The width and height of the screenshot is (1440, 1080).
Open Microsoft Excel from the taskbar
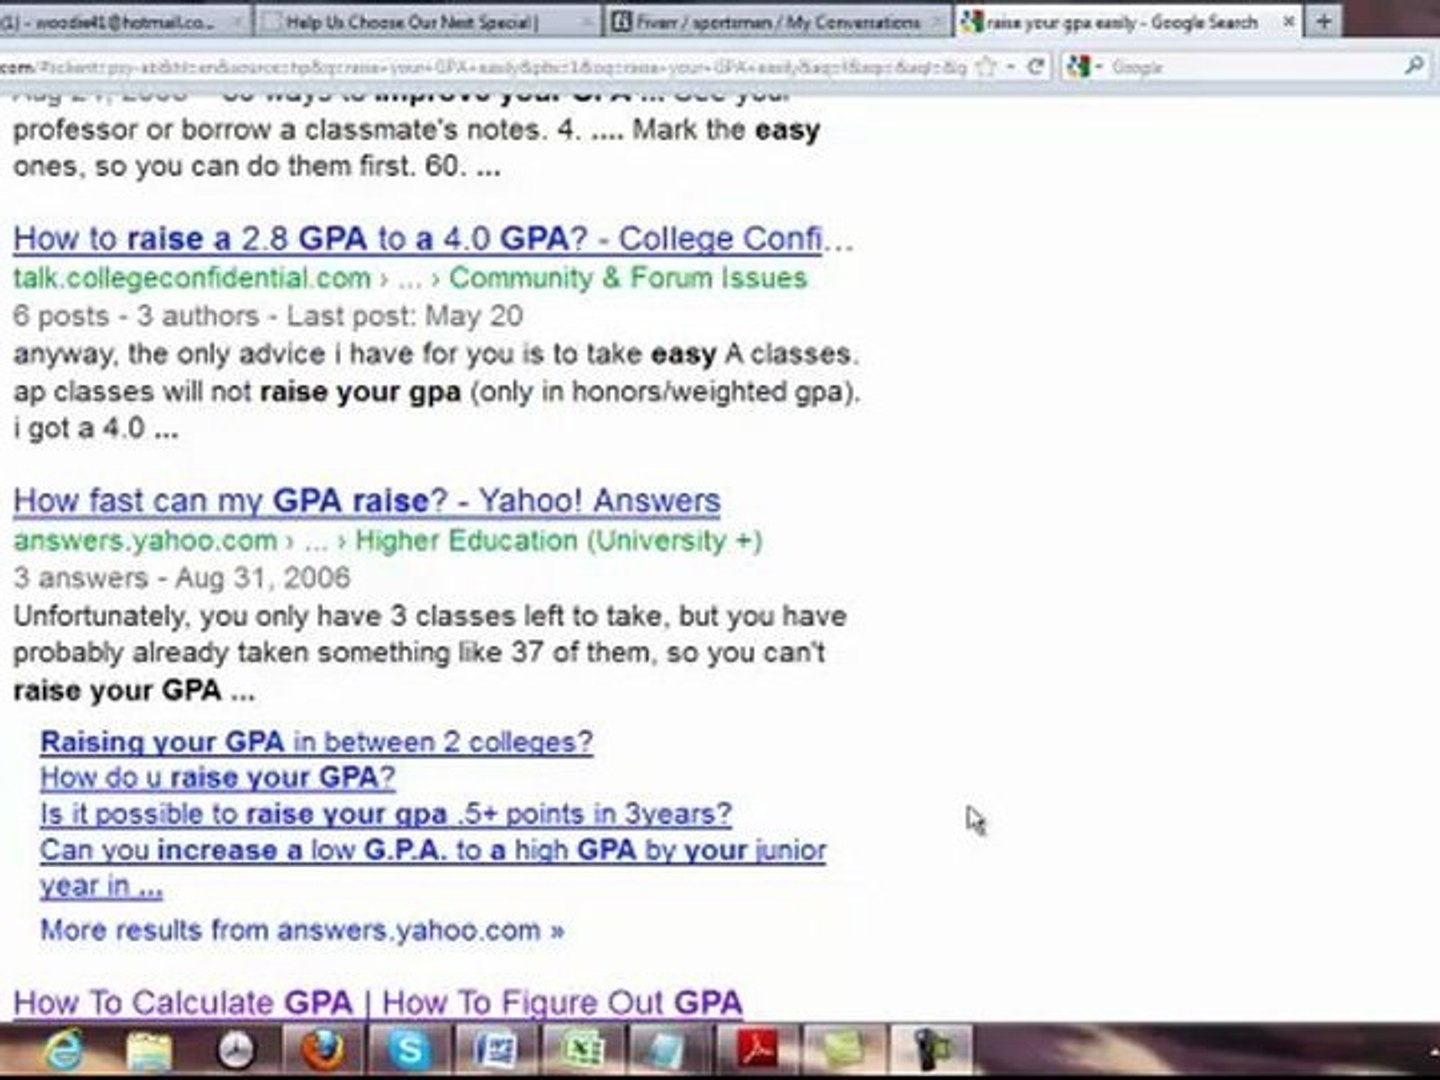[x=581, y=1051]
